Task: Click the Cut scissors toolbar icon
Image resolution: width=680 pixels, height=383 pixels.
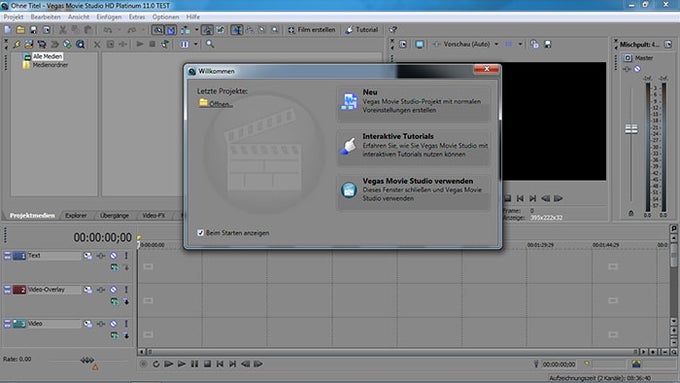Action: click(63, 29)
